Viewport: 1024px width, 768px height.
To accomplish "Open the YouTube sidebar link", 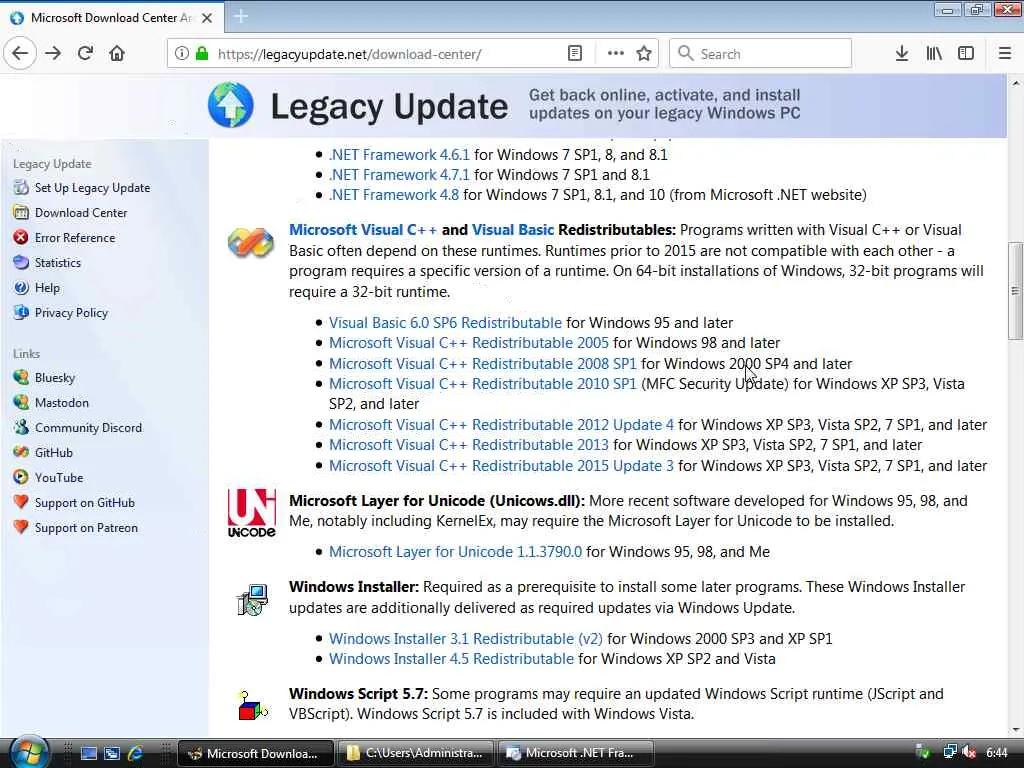I will tap(59, 477).
